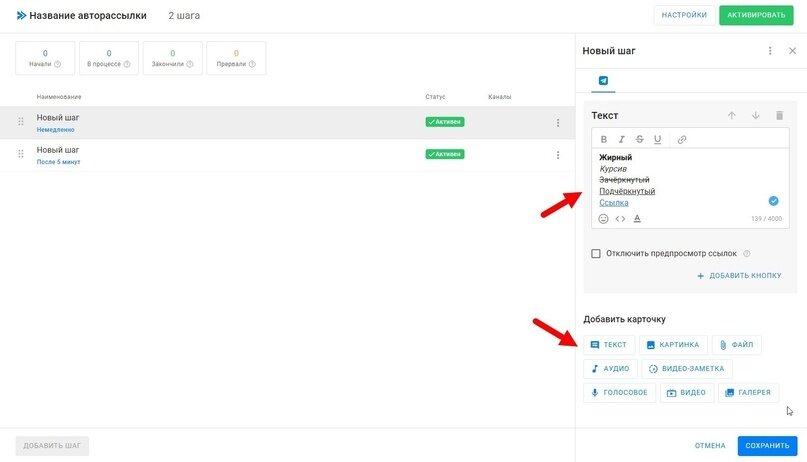The height and width of the screenshot is (462, 807).
Task: Move the Текст card down
Action: pos(755,116)
